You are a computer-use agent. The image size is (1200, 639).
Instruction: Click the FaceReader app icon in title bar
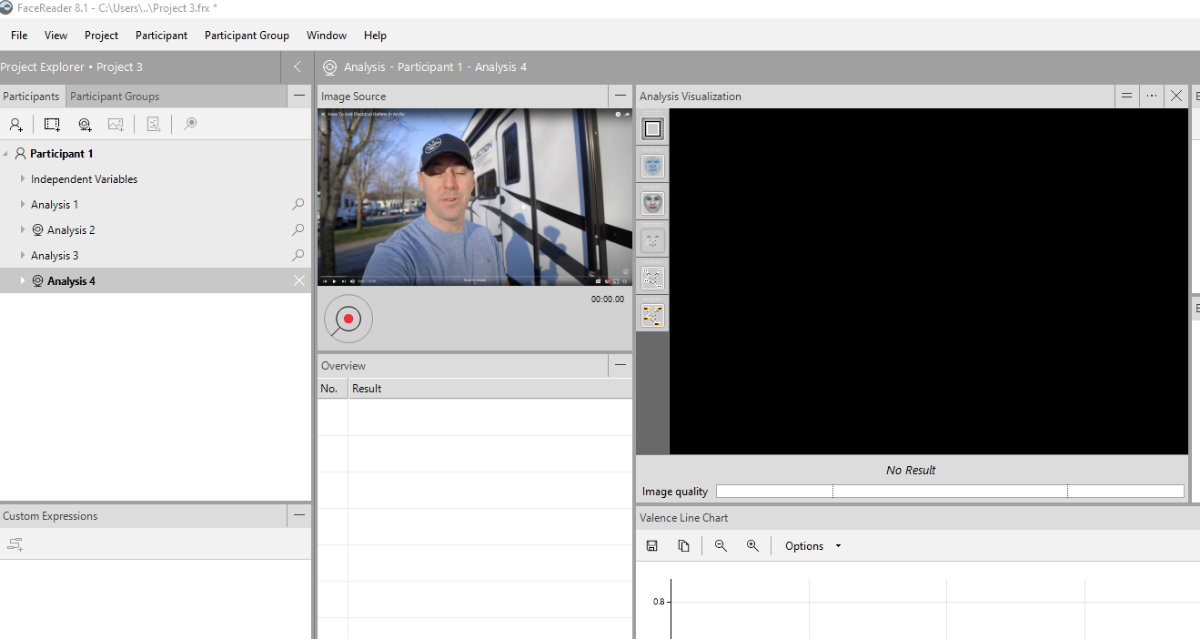tap(7, 8)
